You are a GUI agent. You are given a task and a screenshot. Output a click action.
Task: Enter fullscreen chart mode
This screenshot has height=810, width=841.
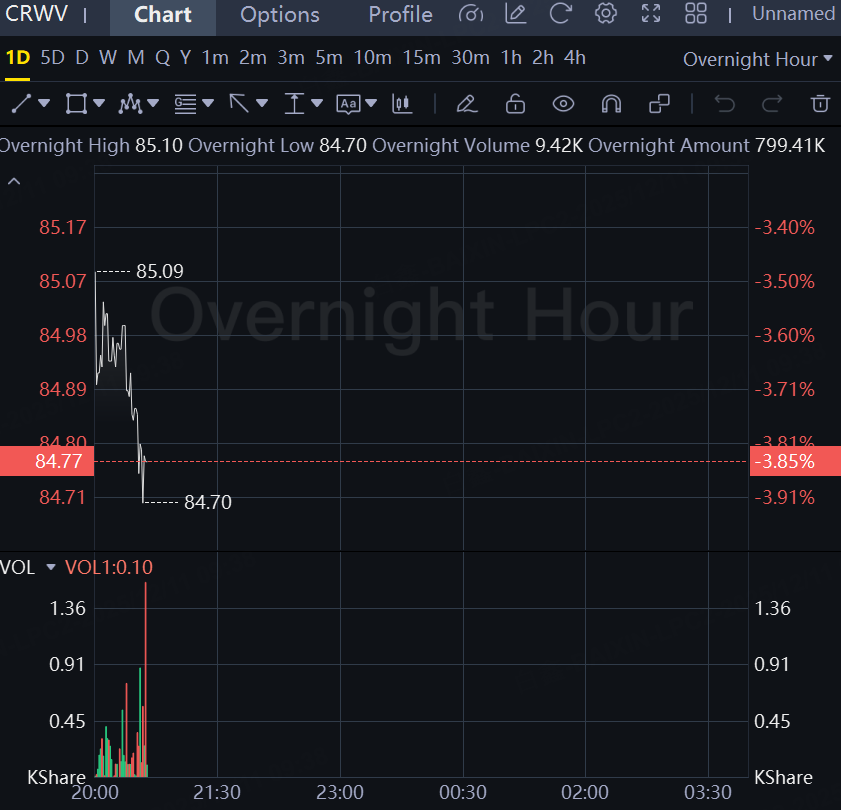[651, 14]
